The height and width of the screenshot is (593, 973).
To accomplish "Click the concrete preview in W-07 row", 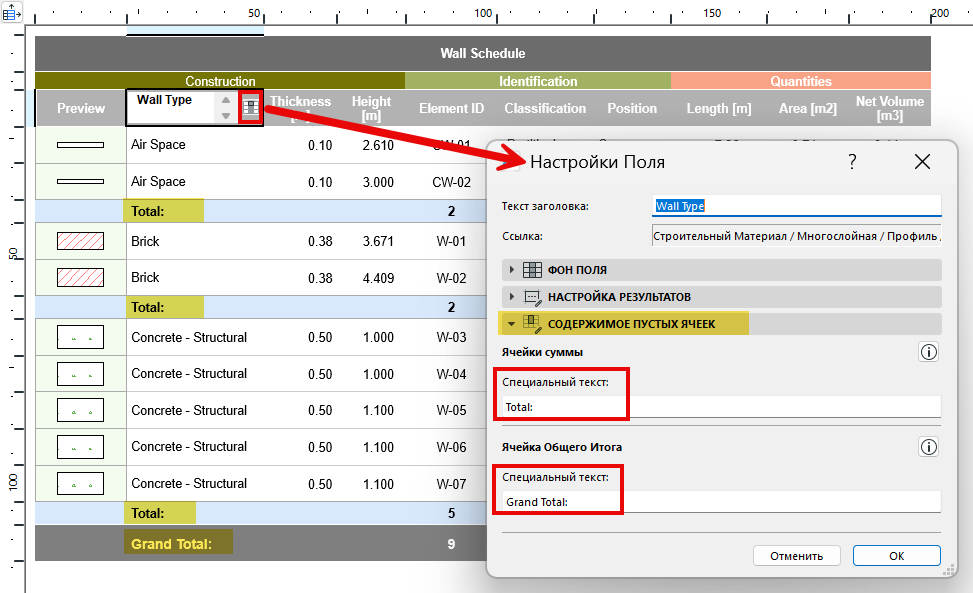I will coord(81,483).
